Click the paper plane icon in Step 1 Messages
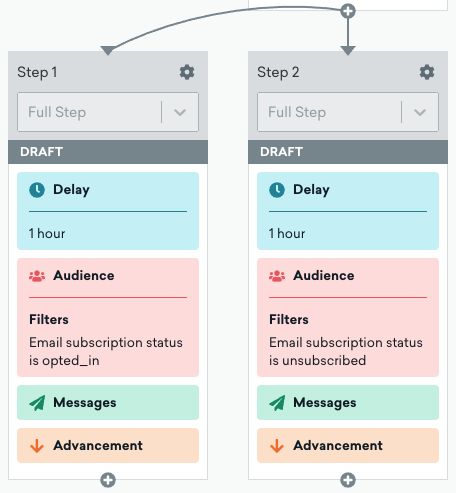 [37, 403]
